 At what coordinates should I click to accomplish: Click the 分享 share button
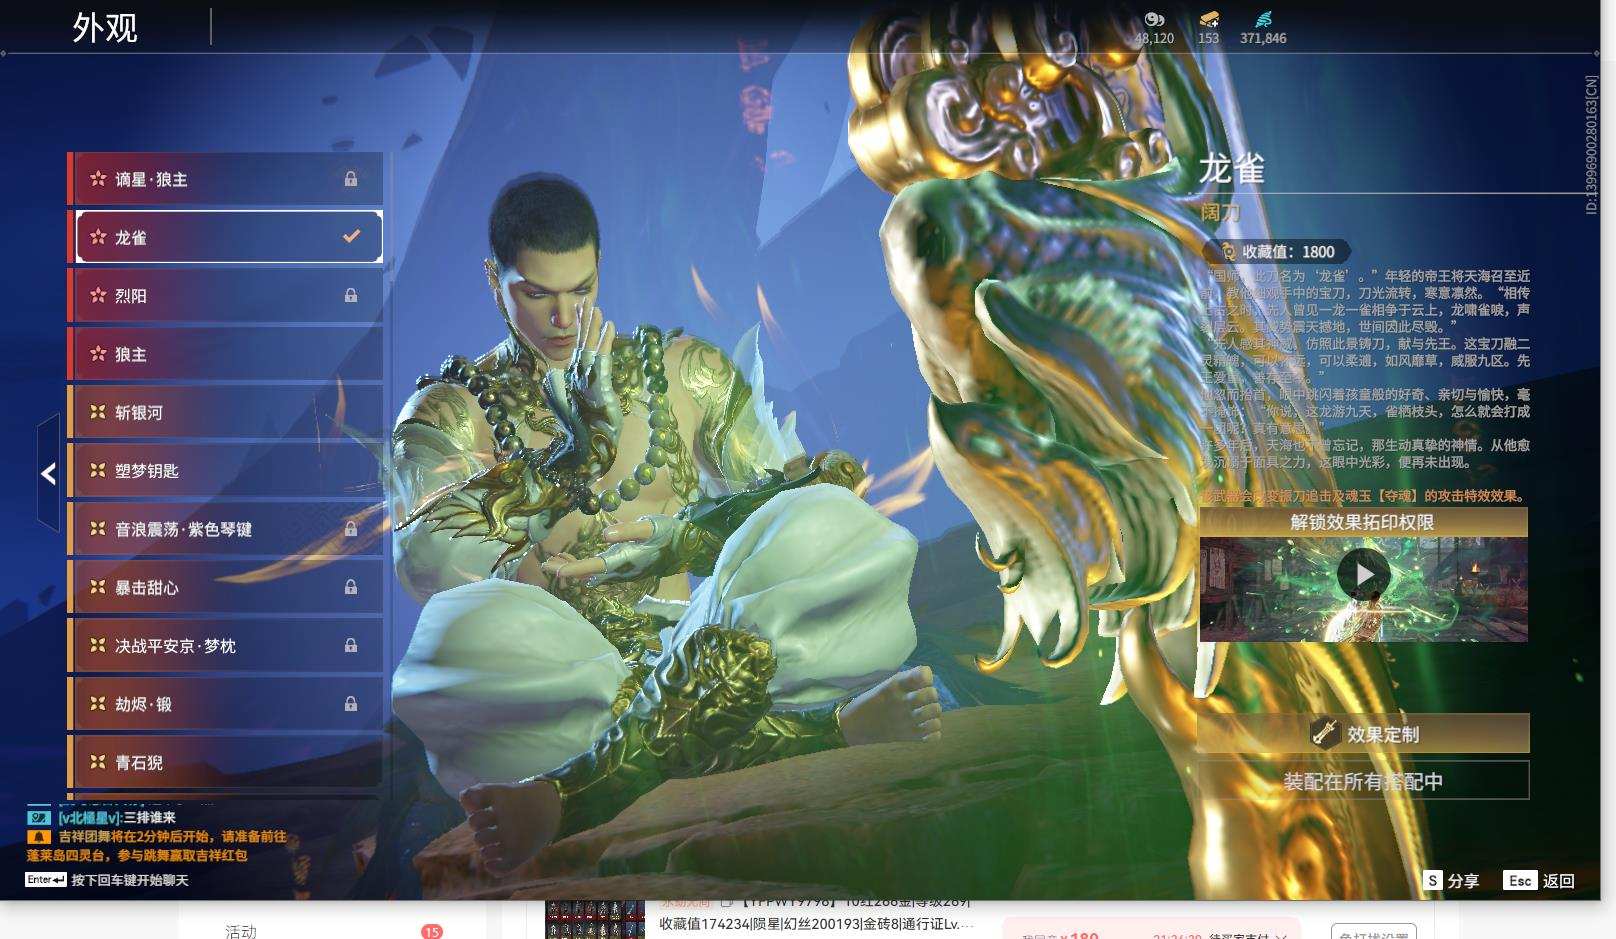1451,881
